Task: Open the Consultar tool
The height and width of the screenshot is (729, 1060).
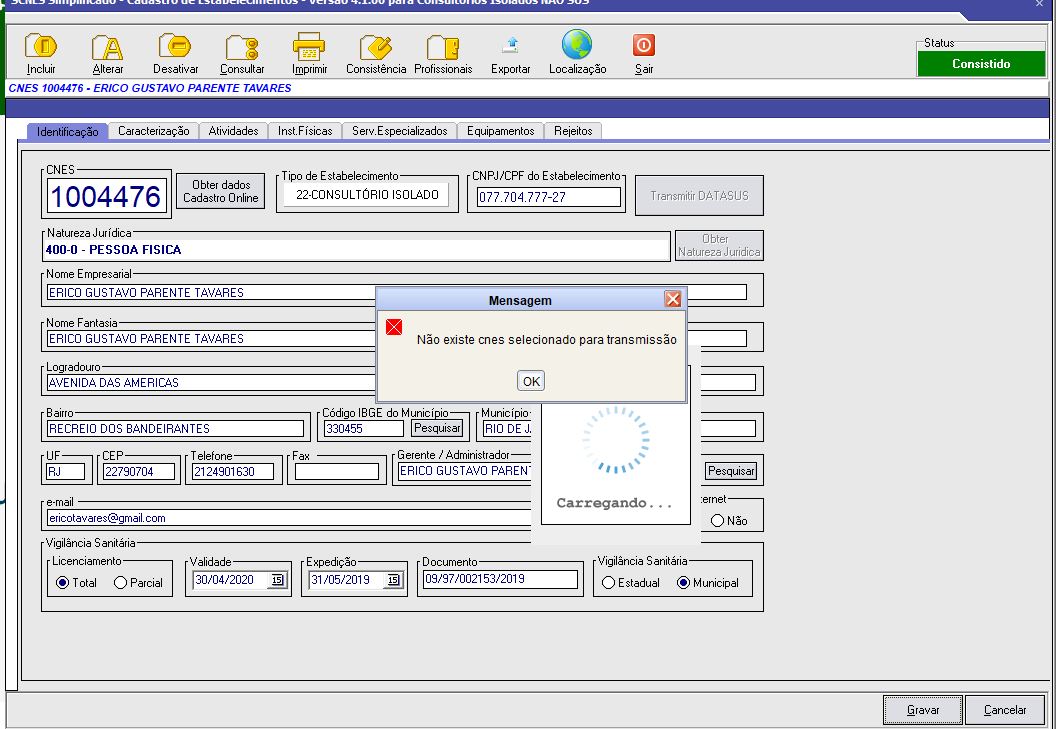Action: coord(242,47)
